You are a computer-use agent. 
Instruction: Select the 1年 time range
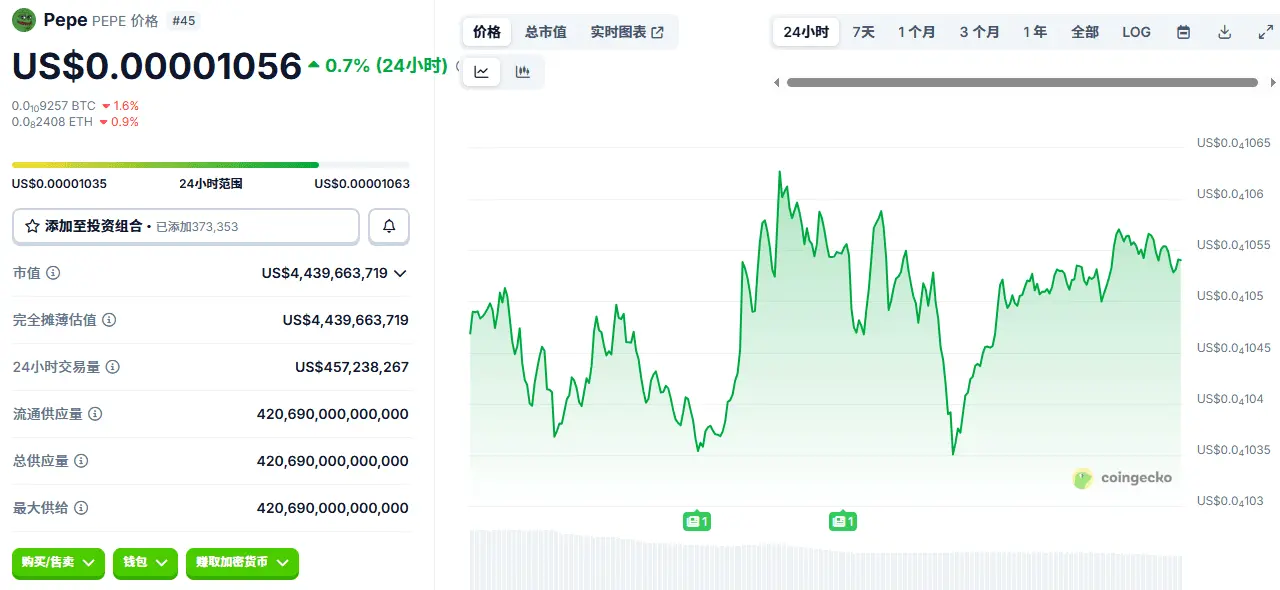point(1035,32)
